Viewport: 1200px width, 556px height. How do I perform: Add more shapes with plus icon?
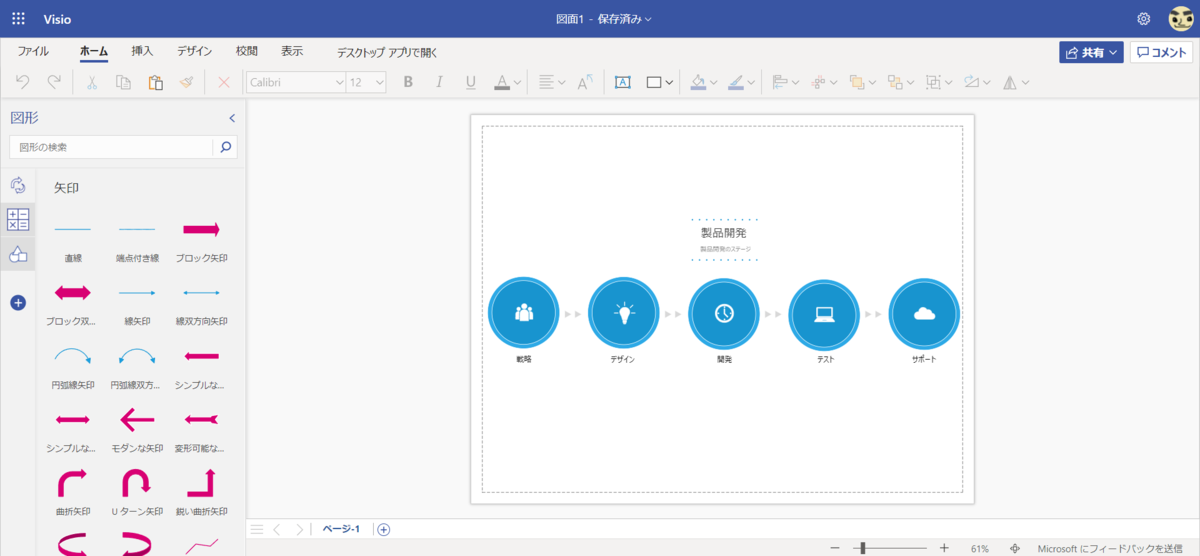click(x=18, y=302)
